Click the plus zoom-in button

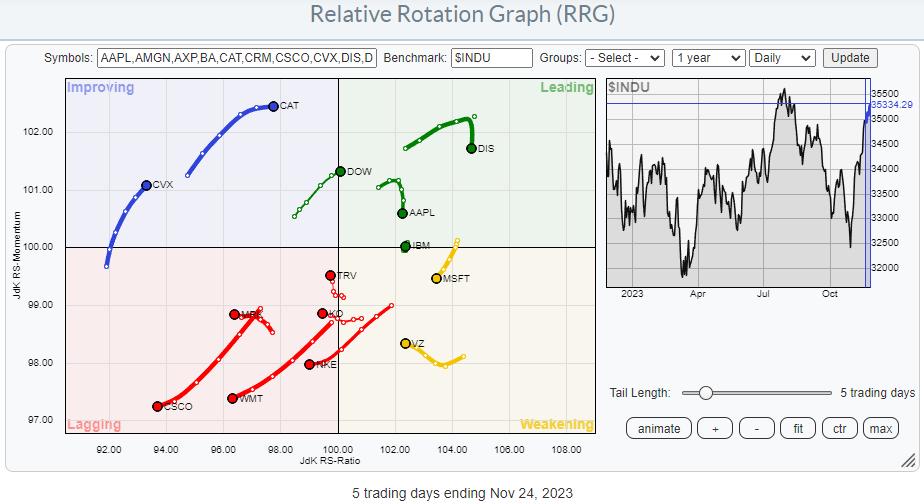(x=715, y=428)
